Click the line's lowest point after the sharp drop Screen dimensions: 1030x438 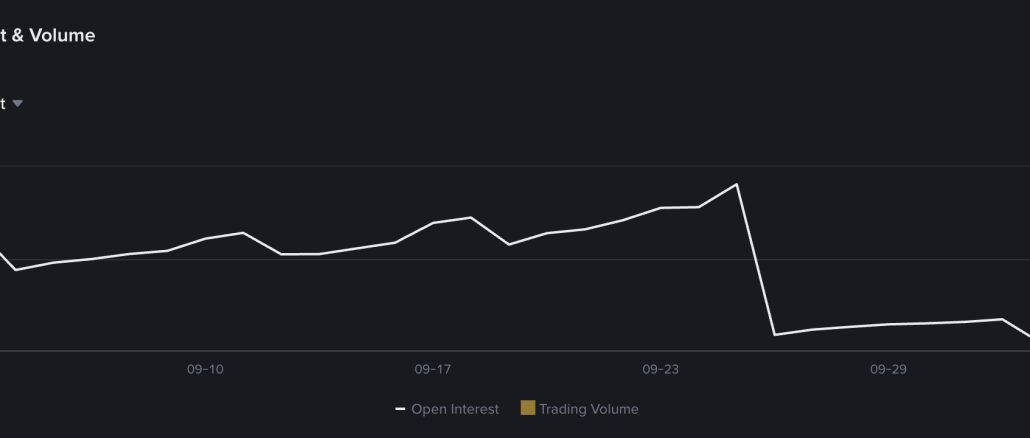(775, 335)
